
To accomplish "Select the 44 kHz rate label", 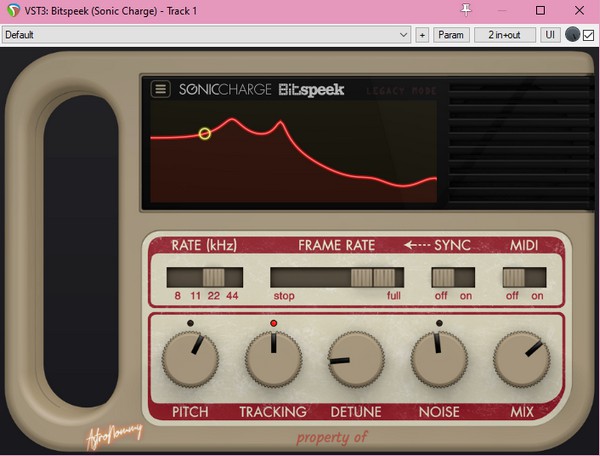I will tap(232, 296).
